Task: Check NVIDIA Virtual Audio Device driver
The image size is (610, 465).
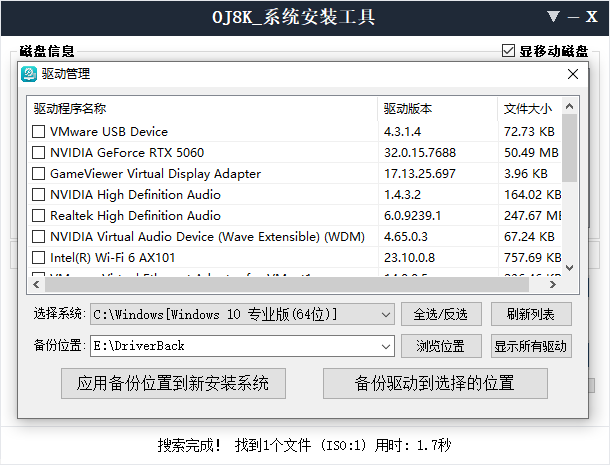Action: pyautogui.click(x=38, y=237)
